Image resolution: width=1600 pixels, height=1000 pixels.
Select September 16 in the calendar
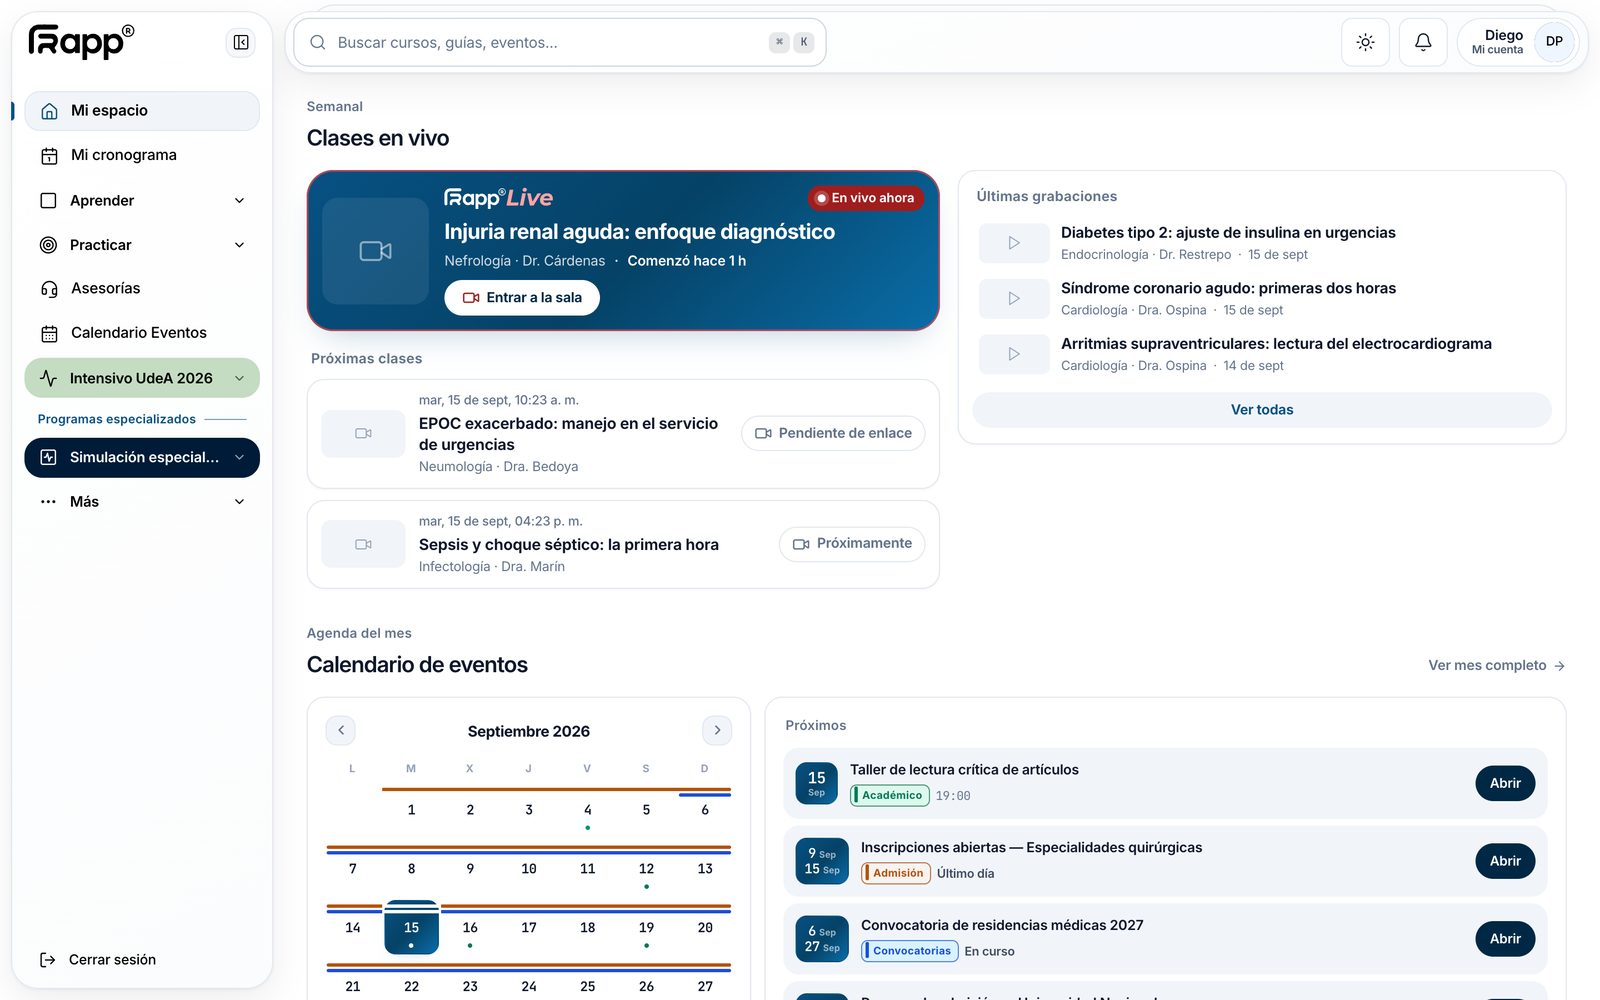470,928
